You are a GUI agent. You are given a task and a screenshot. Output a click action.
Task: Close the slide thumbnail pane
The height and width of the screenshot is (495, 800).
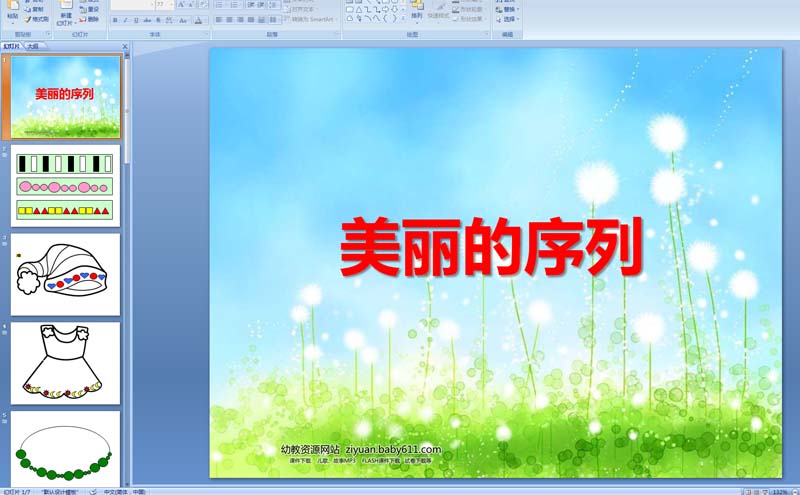click(125, 46)
